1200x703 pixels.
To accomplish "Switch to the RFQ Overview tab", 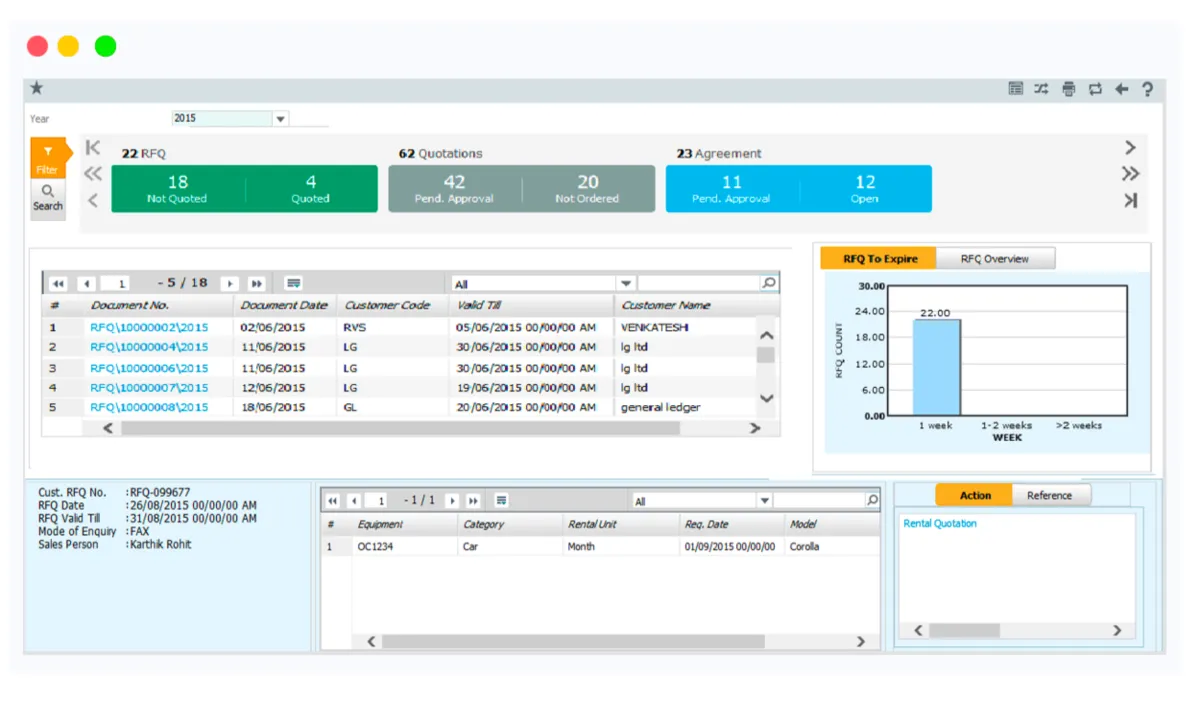I will pos(994,258).
